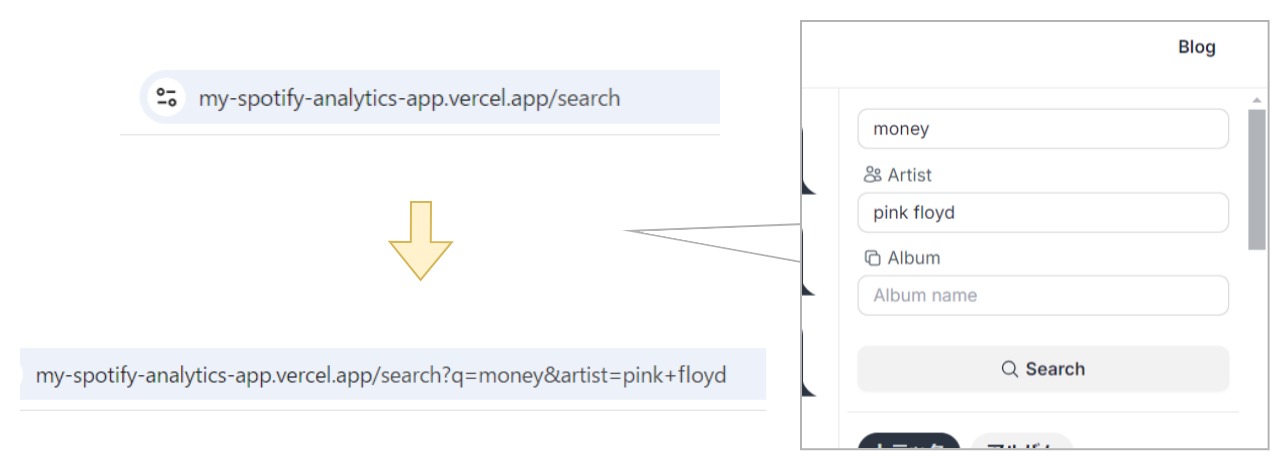Focus the Artist field containing 'pink floyd'

(x=1042, y=212)
